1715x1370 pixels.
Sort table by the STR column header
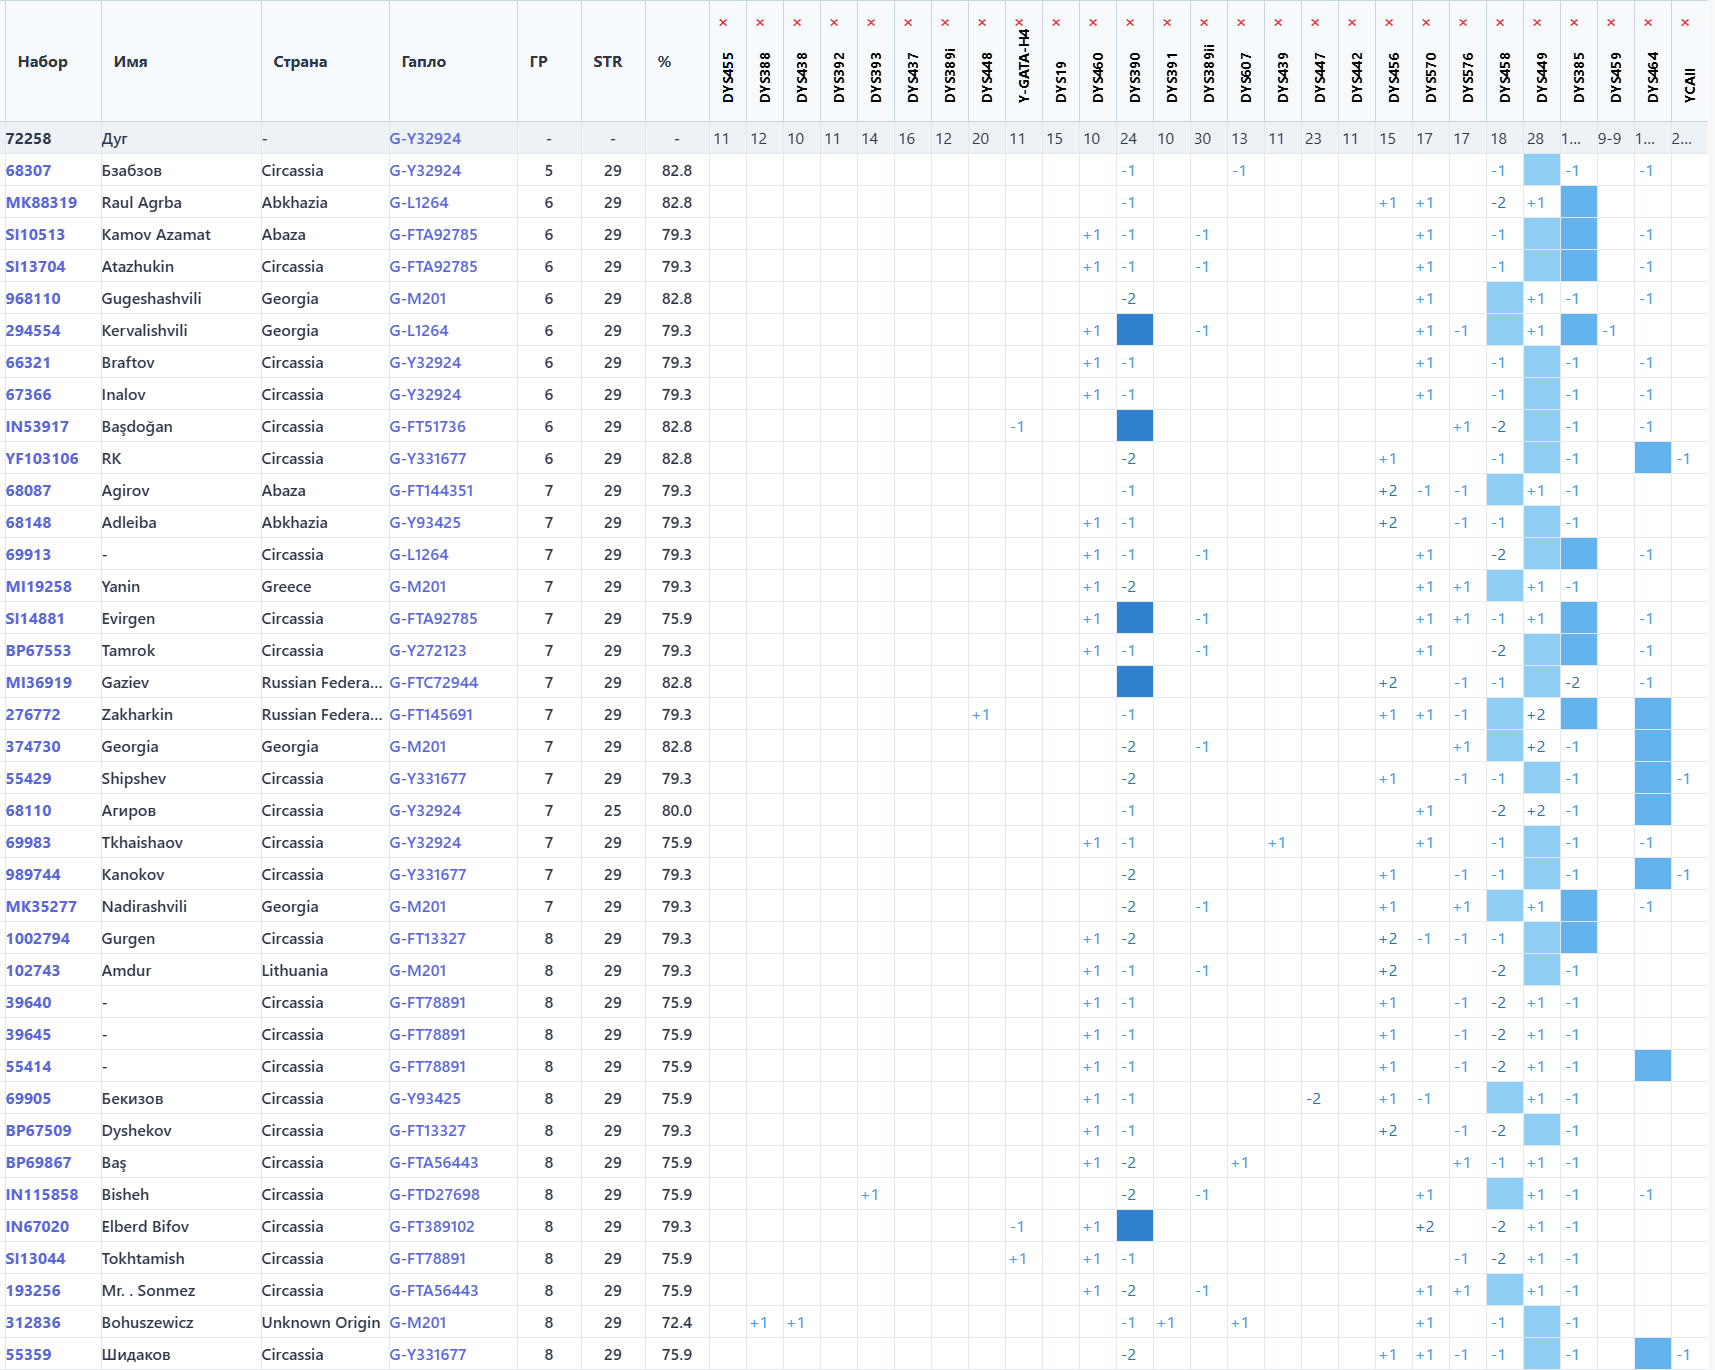pyautogui.click(x=607, y=62)
